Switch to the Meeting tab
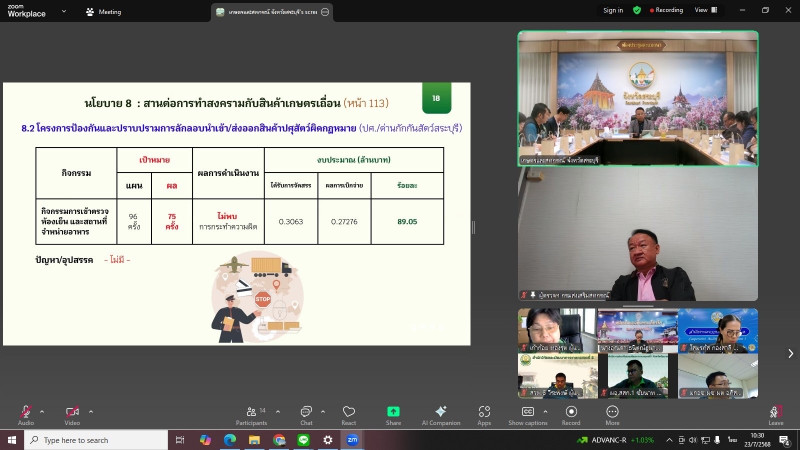 click(x=104, y=11)
